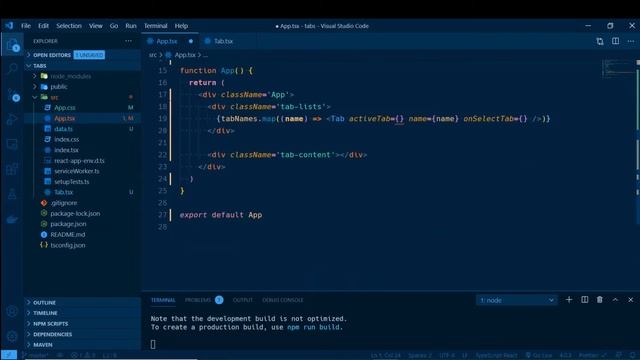Switch to the Debug Console panel tab
The image size is (640, 360).
pyautogui.click(x=282, y=300)
